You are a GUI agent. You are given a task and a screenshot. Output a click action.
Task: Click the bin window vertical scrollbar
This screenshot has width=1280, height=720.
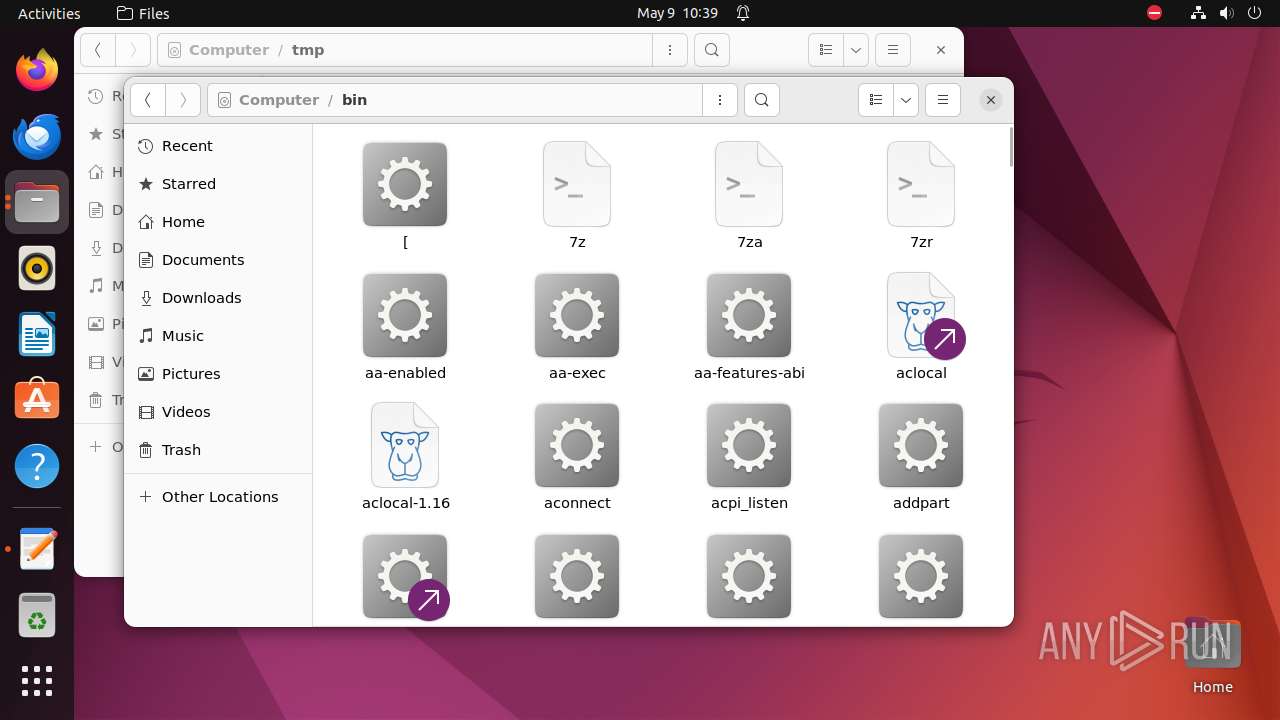click(1010, 147)
